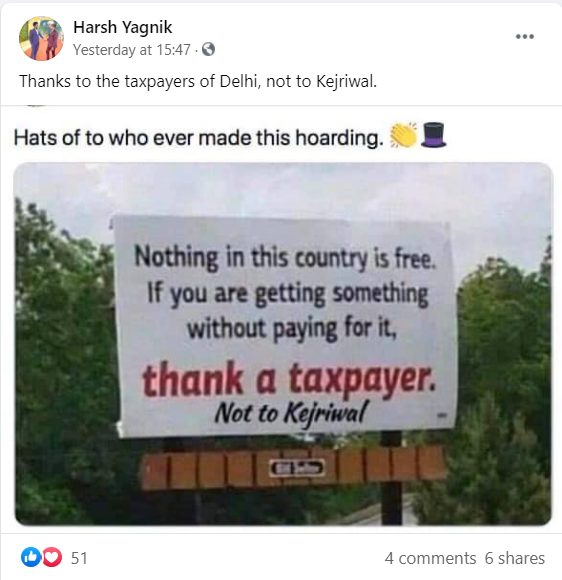Open the three-dot post options menu
Image resolution: width=562 pixels, height=580 pixels.
(525, 36)
